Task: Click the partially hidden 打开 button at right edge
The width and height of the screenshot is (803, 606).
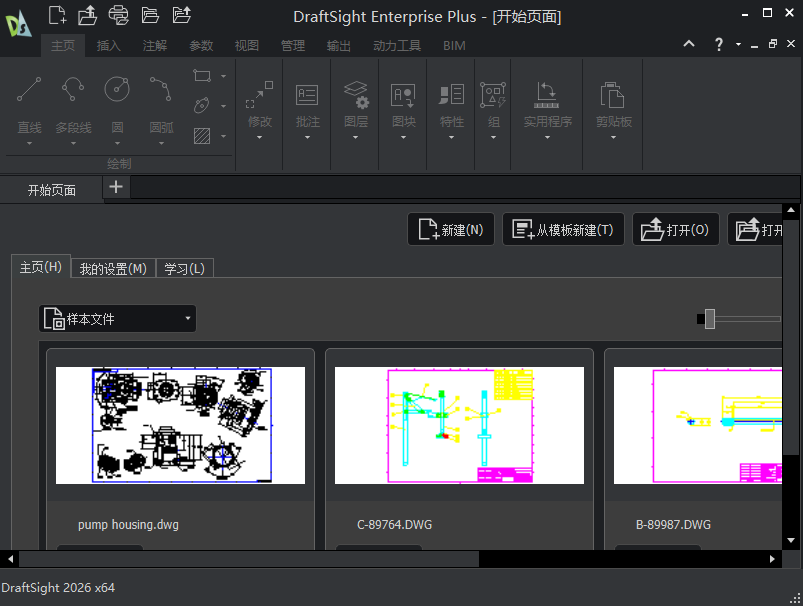Action: [x=755, y=229]
